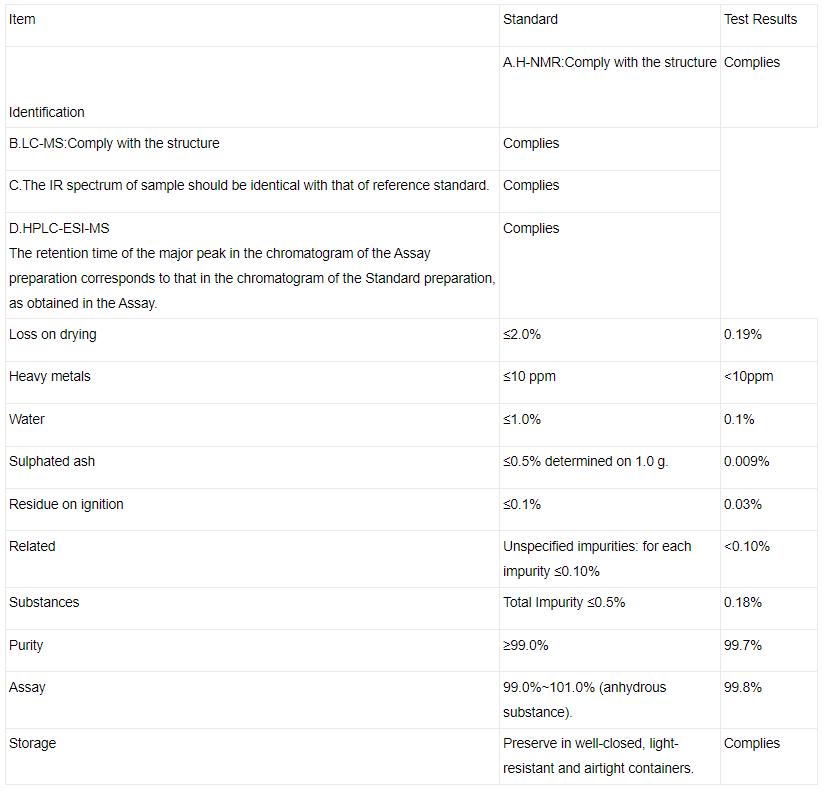Click the "Sulphated ash" row label

[52, 461]
